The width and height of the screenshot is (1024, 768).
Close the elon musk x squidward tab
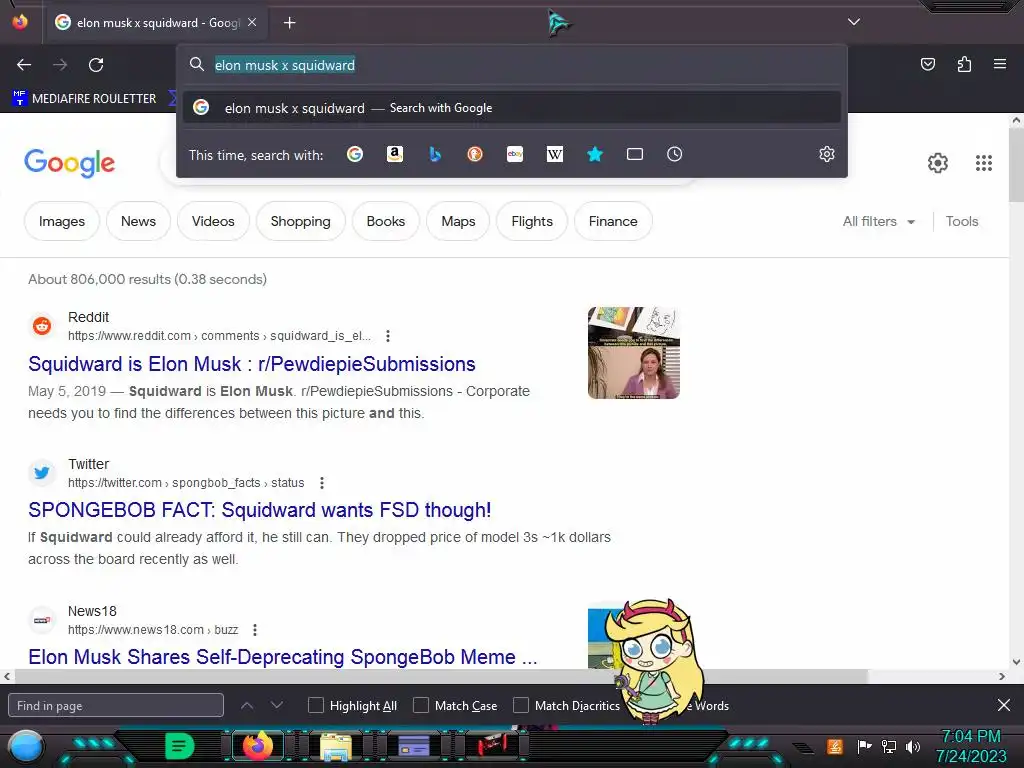coord(252,22)
